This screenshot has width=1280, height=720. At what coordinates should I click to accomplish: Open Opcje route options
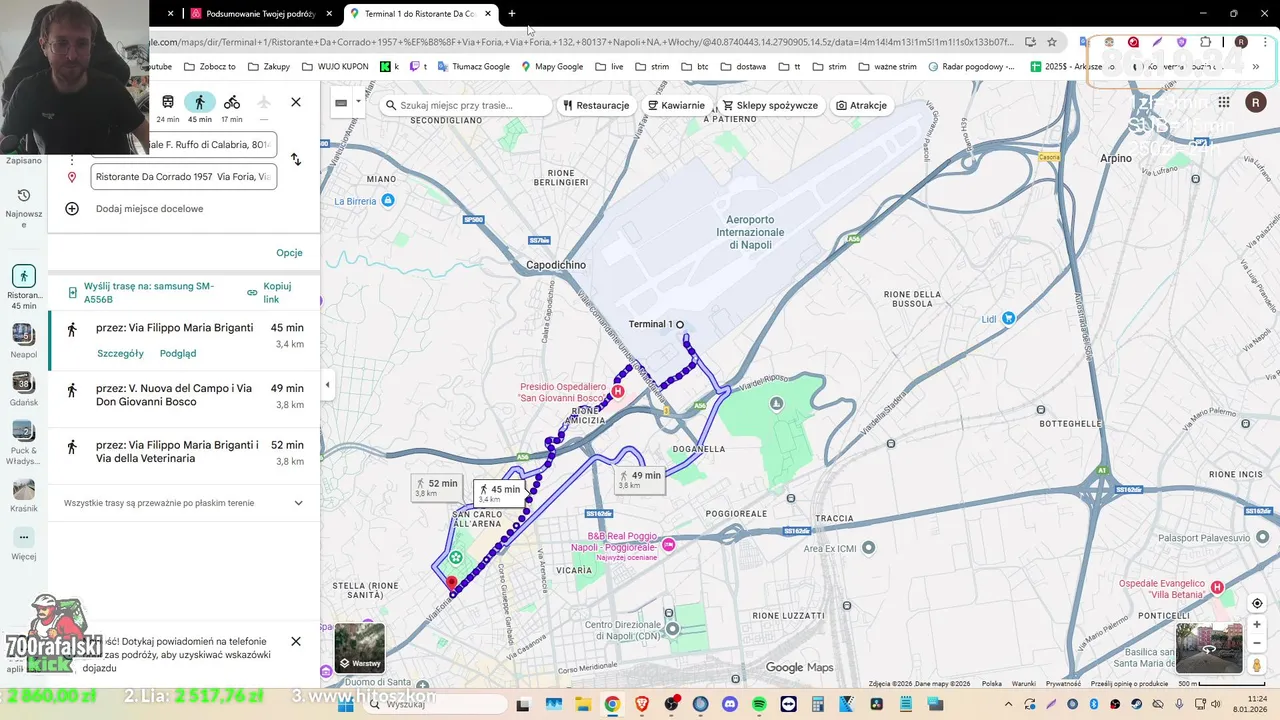[x=289, y=253]
